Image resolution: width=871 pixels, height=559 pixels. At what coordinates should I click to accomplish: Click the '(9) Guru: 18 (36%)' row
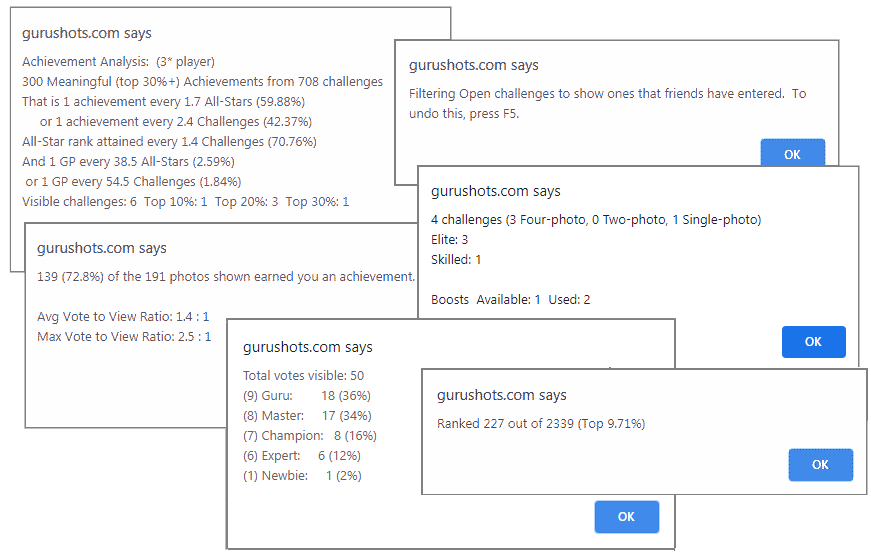point(307,396)
